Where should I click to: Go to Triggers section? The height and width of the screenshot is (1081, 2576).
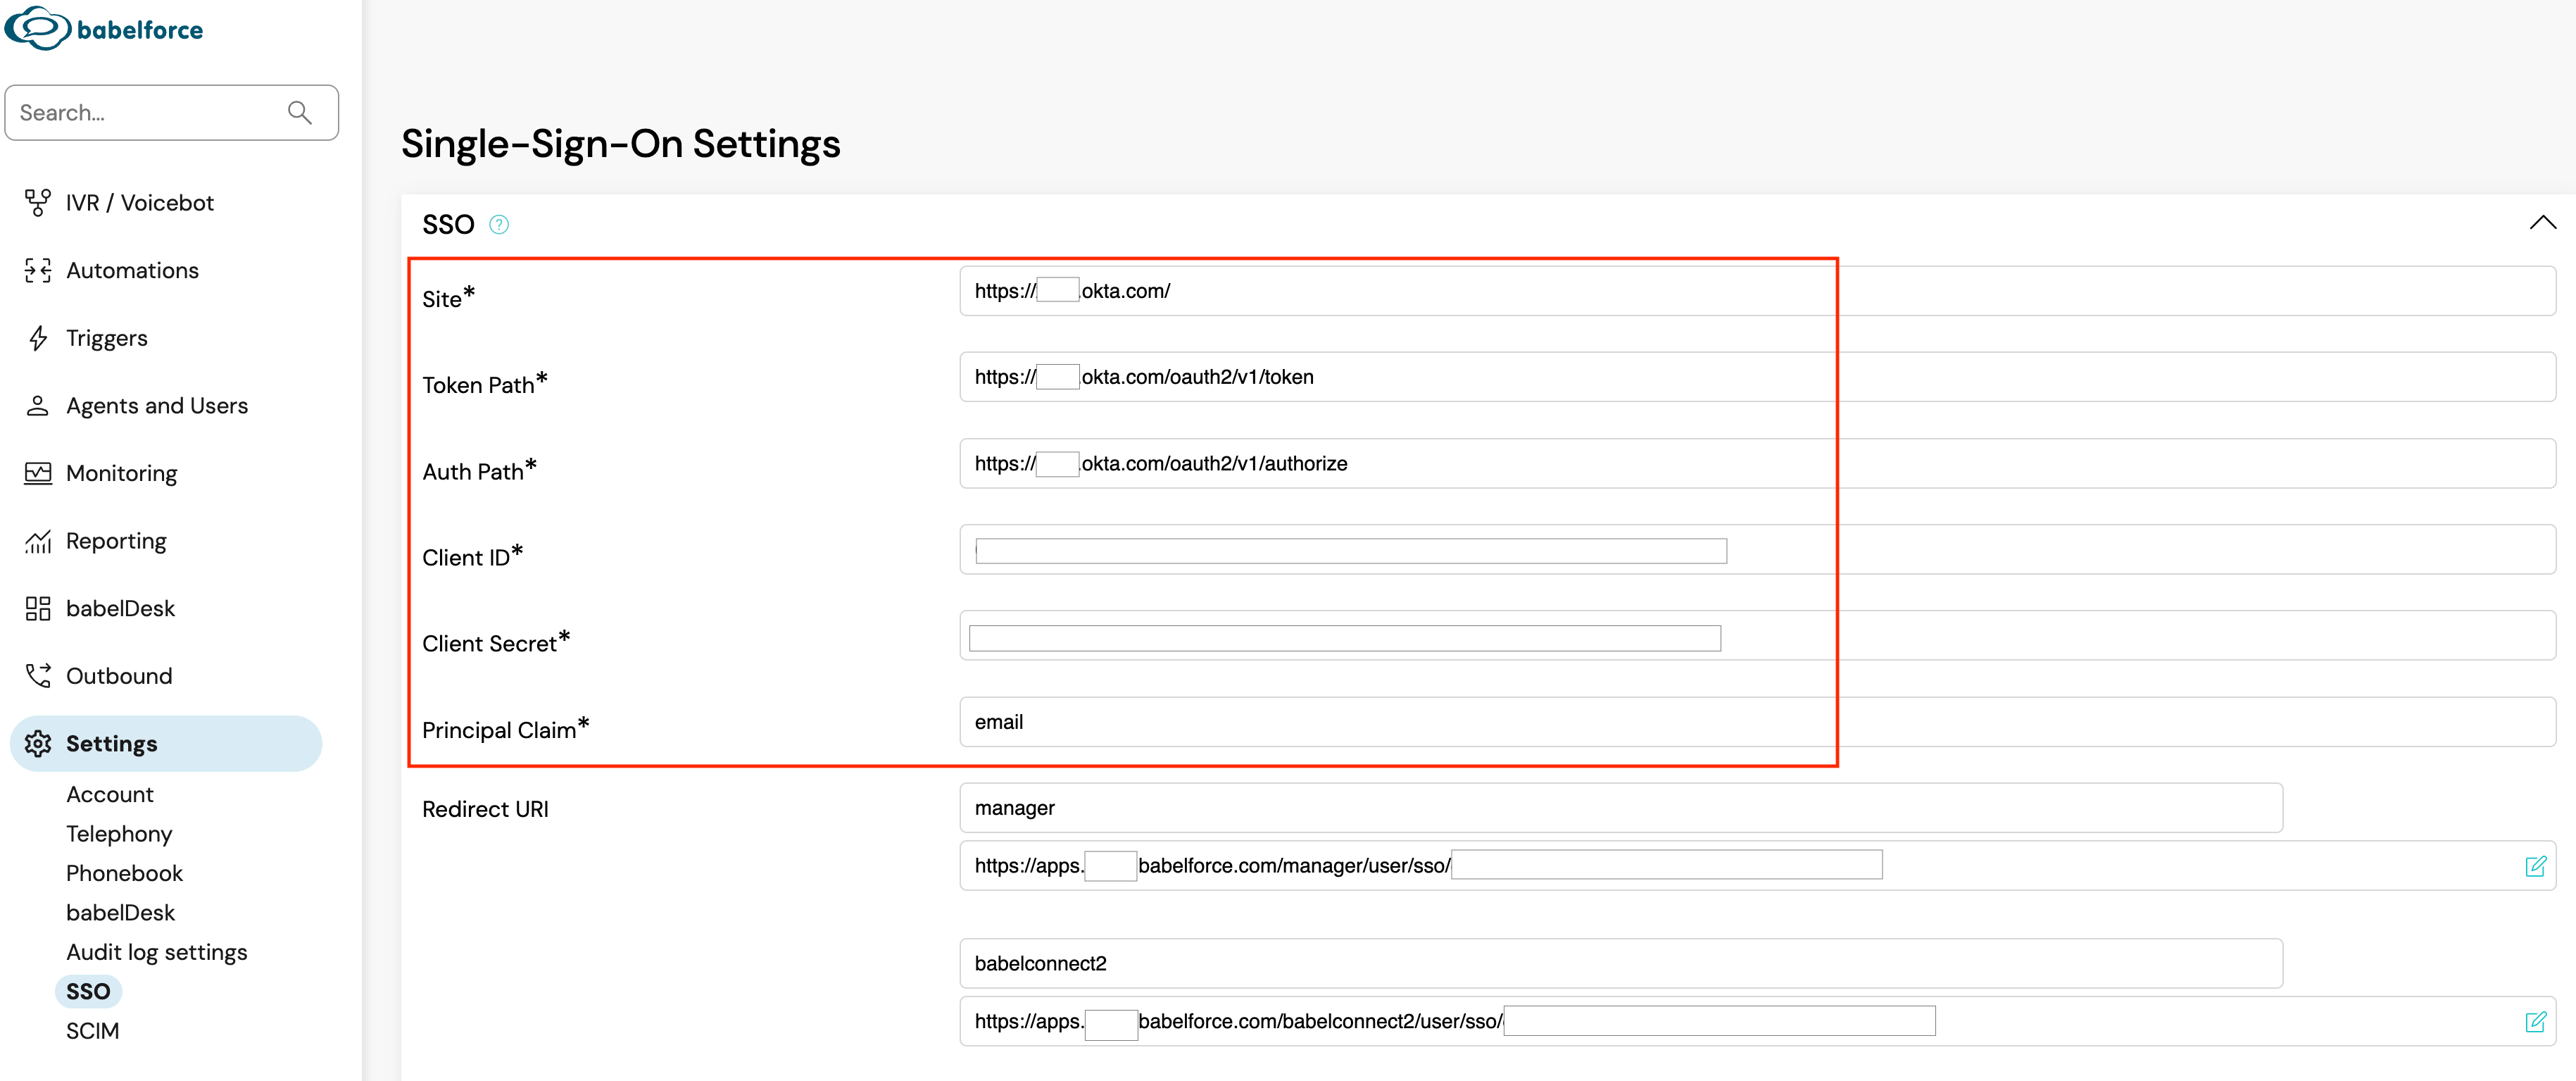click(x=106, y=338)
